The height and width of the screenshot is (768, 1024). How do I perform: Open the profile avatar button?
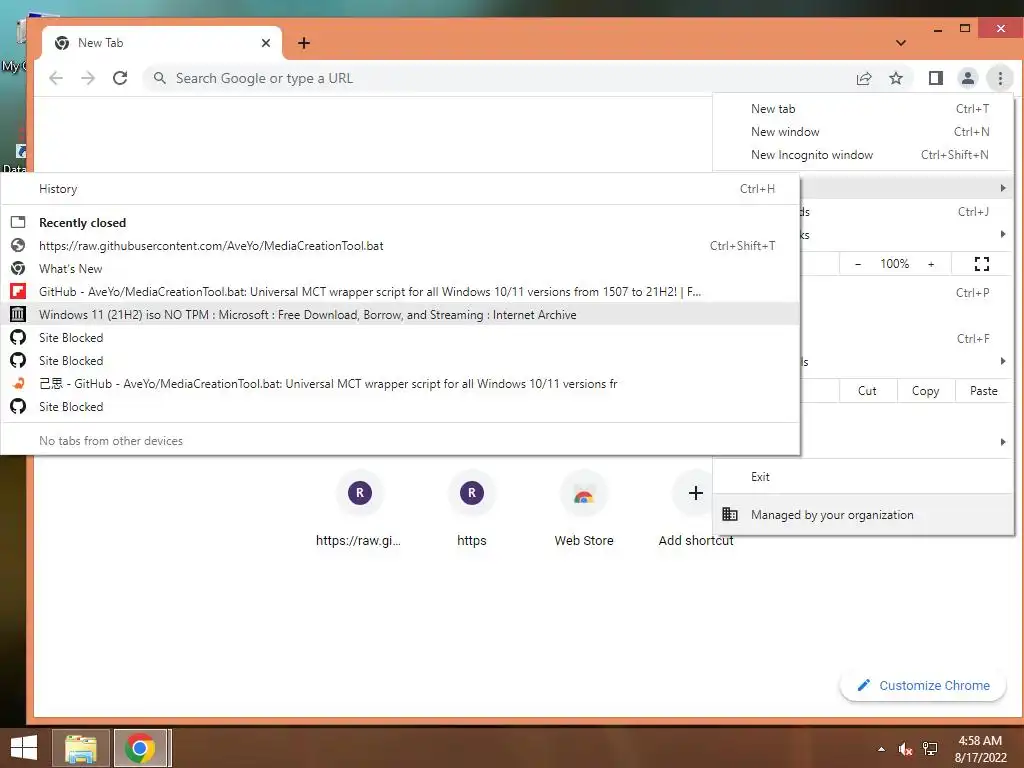click(x=968, y=78)
